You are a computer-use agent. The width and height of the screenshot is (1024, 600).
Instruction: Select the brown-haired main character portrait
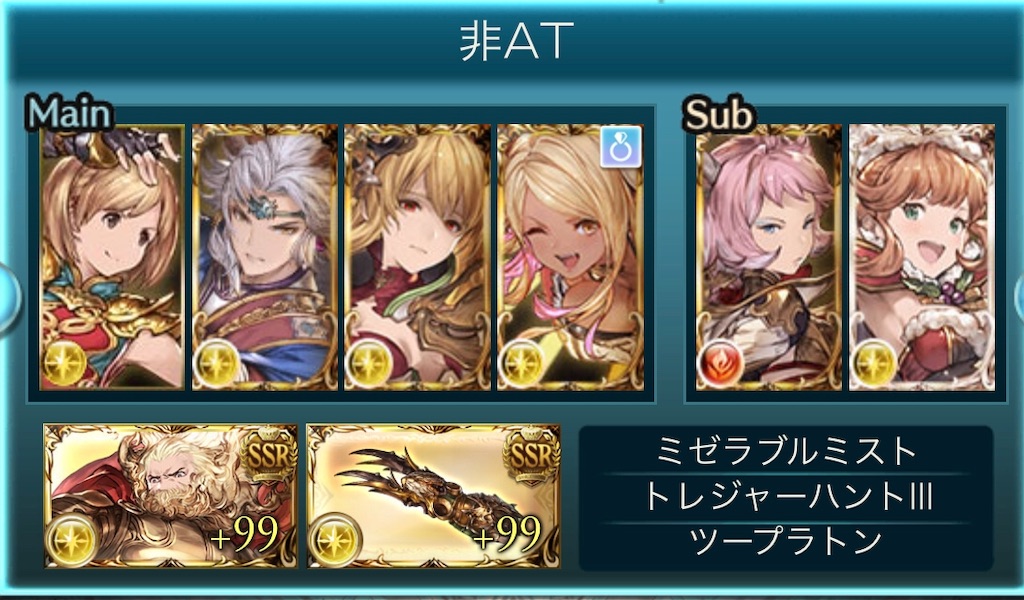(x=112, y=257)
